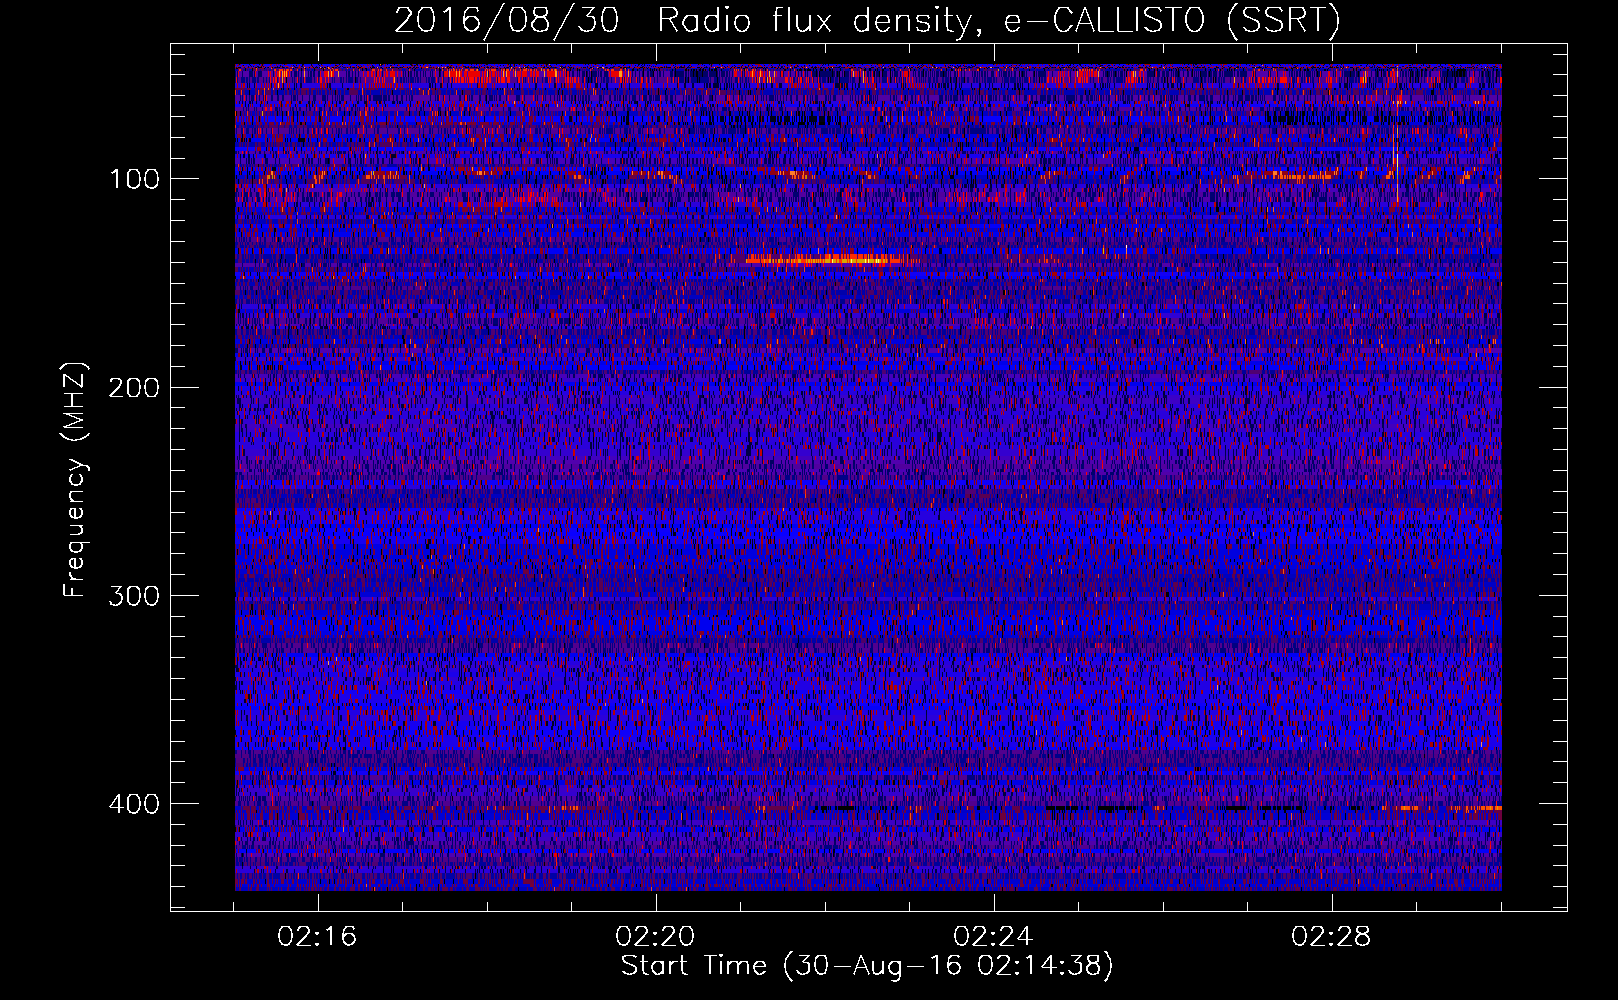Click the orange streak at 400 MHz far right
Image resolution: width=1618 pixels, height=1000 pixels.
click(x=1477, y=807)
